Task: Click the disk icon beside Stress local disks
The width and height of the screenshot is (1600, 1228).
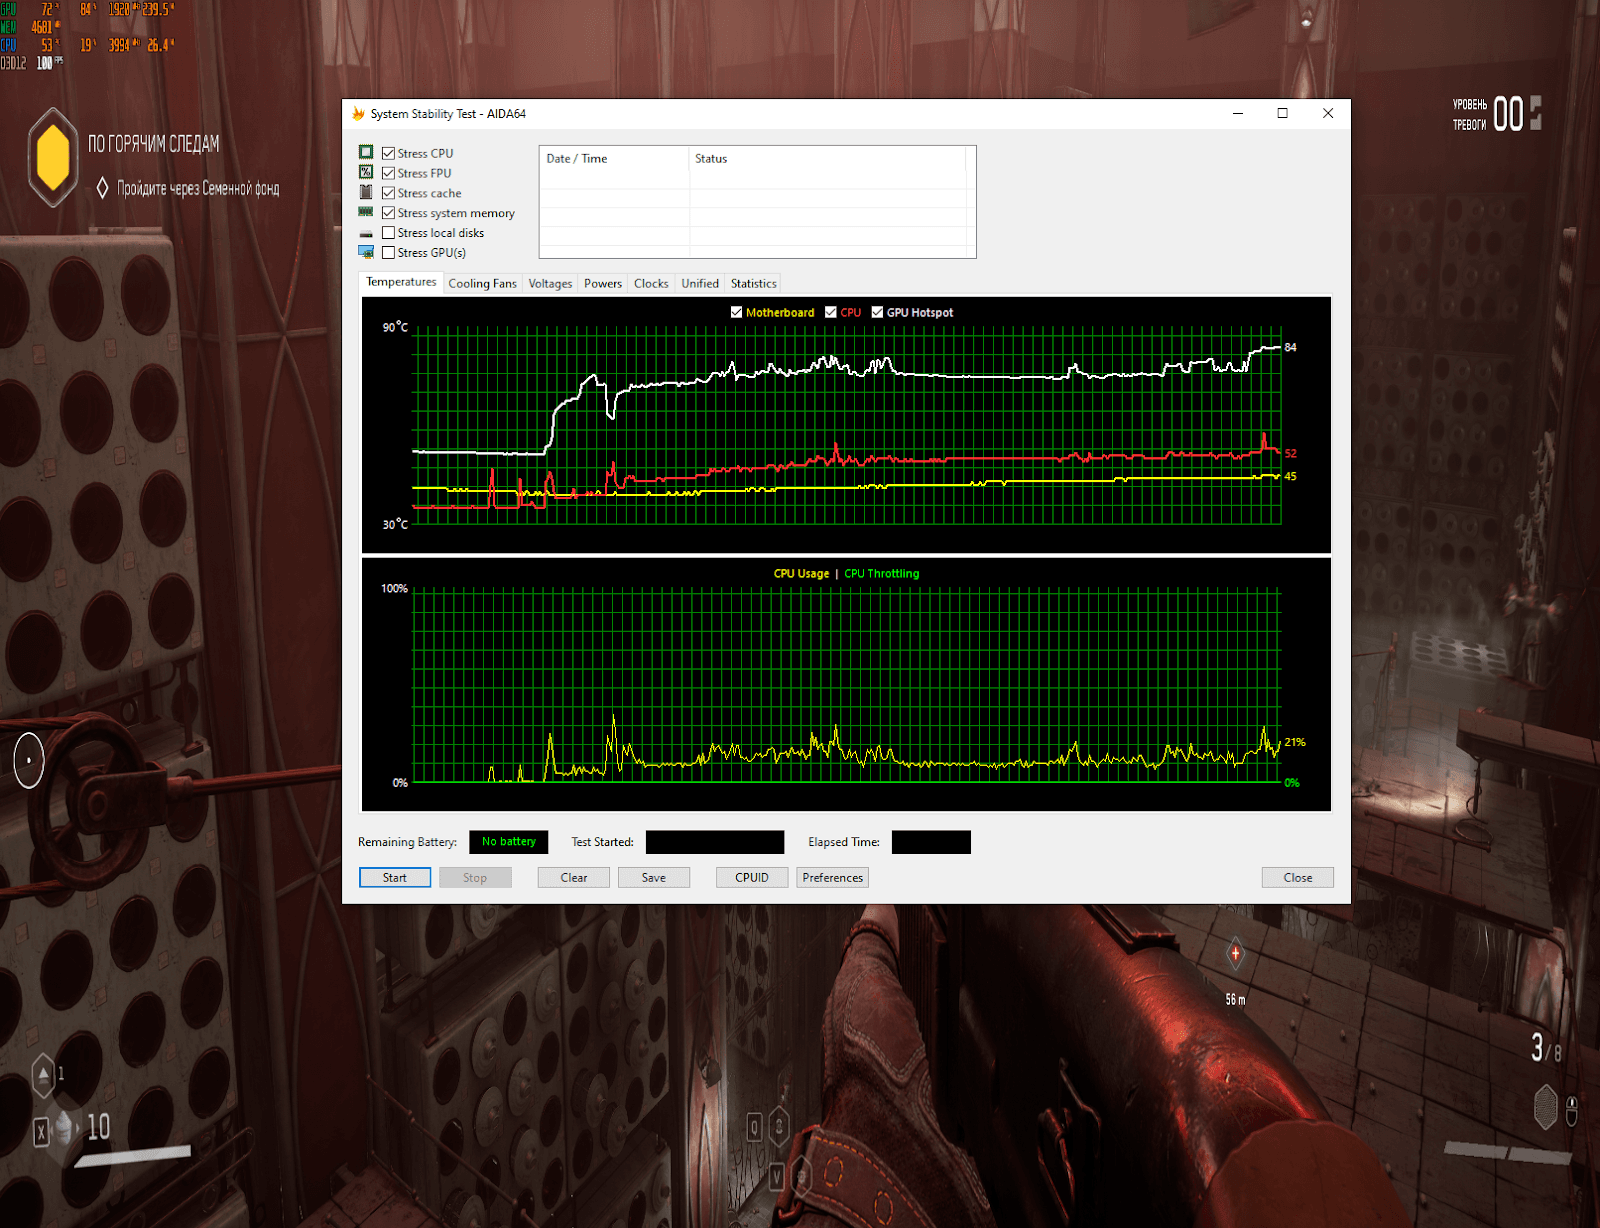Action: [x=366, y=233]
